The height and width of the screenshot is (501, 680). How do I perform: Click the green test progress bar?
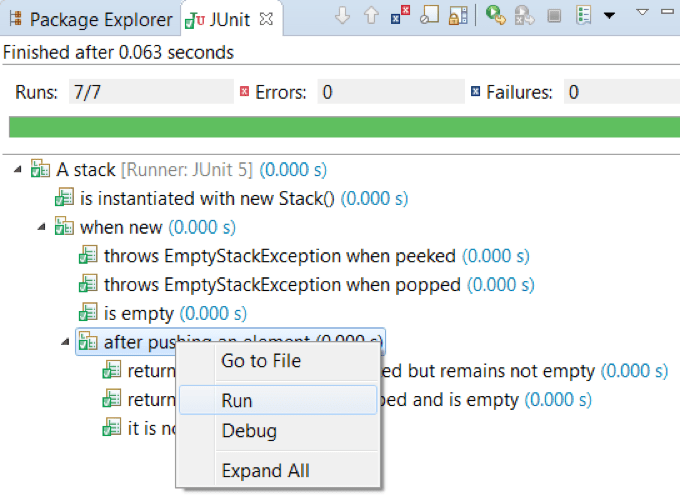click(x=344, y=127)
